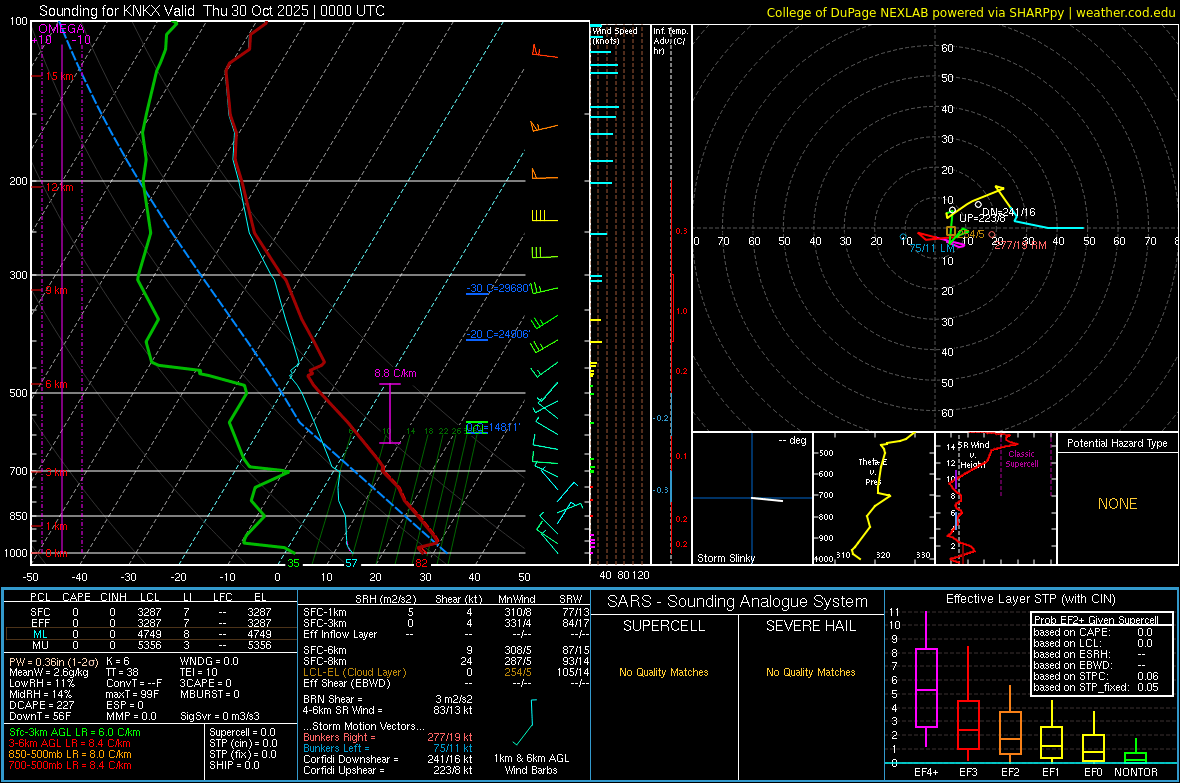Click the surface temperature value 82
Image resolution: width=1180 pixels, height=783 pixels.
click(x=421, y=563)
